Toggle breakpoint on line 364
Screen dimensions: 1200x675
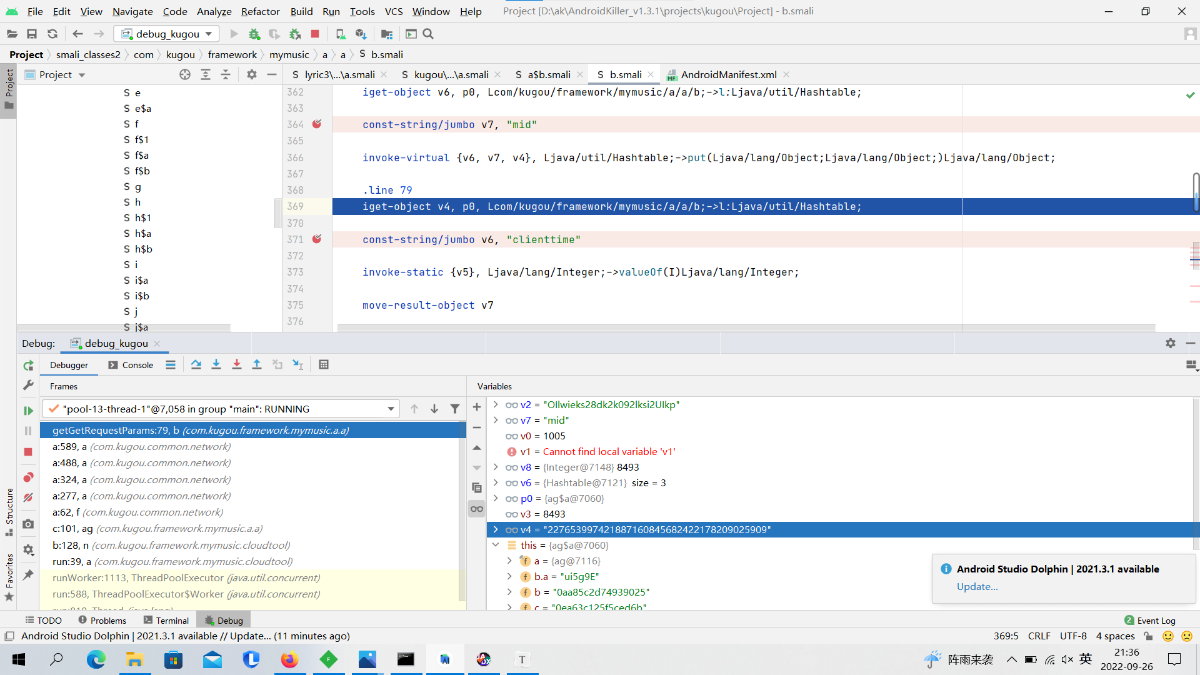(x=317, y=125)
